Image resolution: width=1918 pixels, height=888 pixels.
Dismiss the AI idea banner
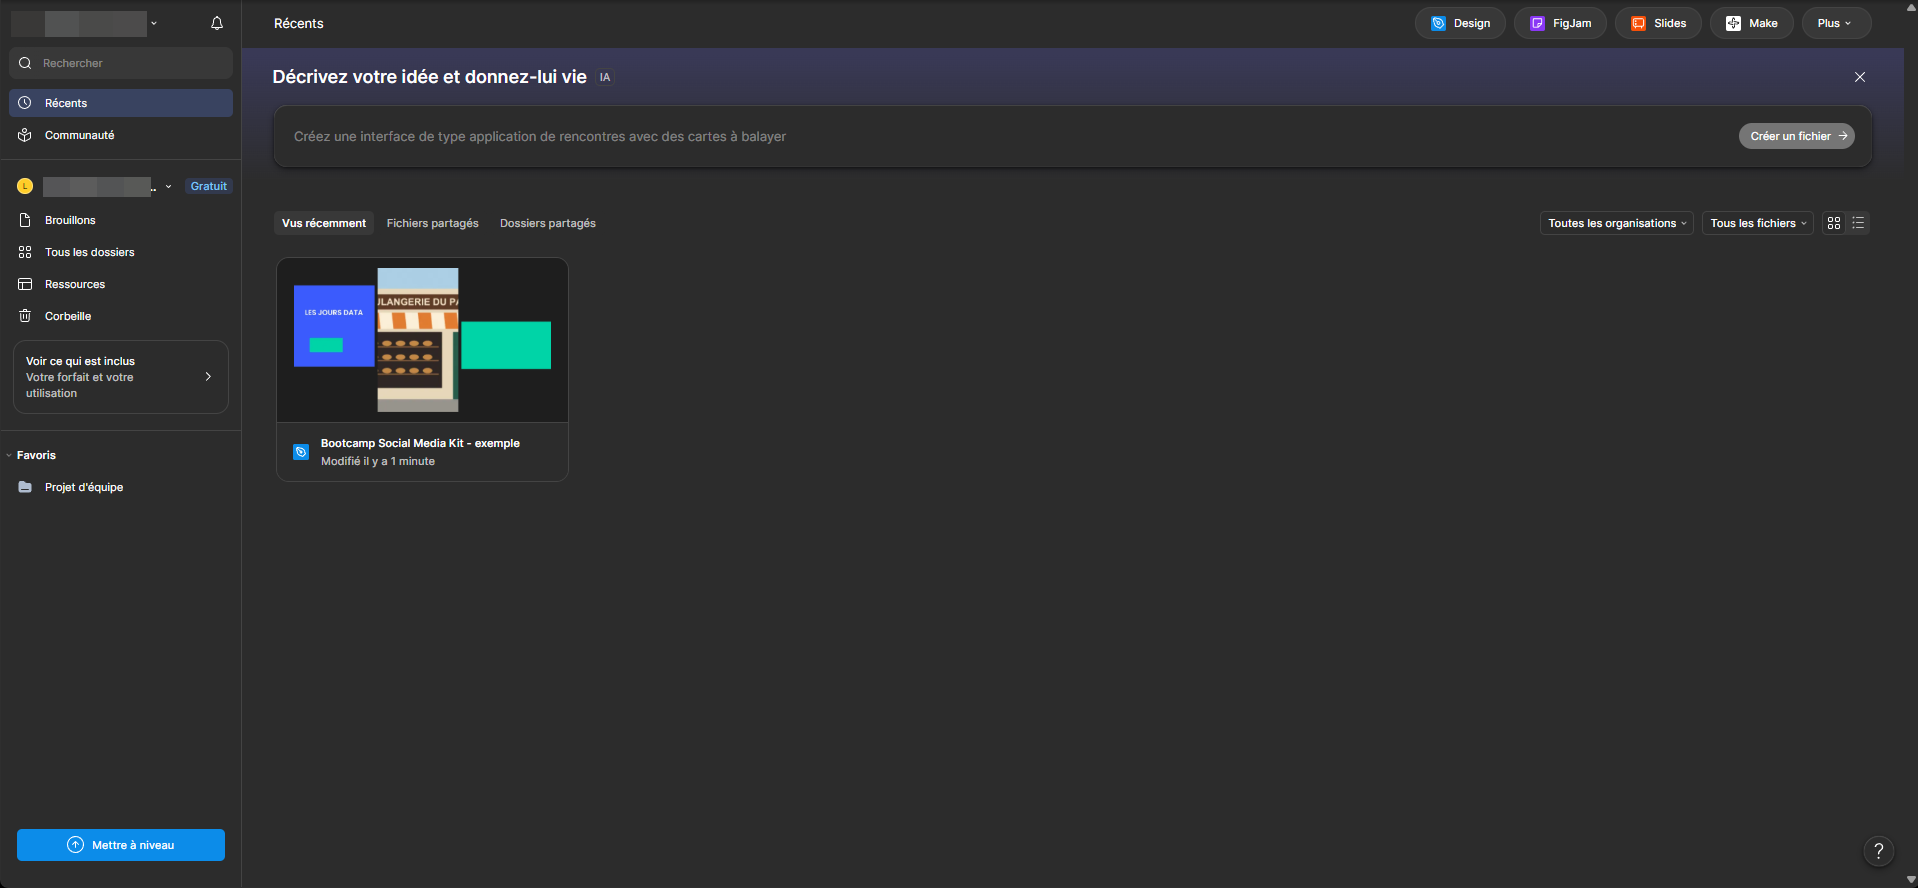pyautogui.click(x=1860, y=77)
